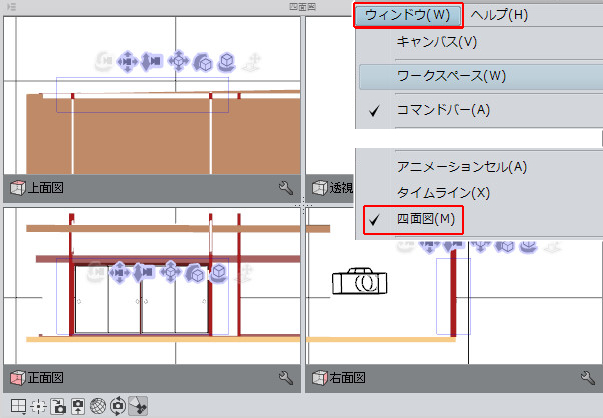Toggle the コマンドバー(A) menu item
Viewport: 603px width, 418px height.
443,110
